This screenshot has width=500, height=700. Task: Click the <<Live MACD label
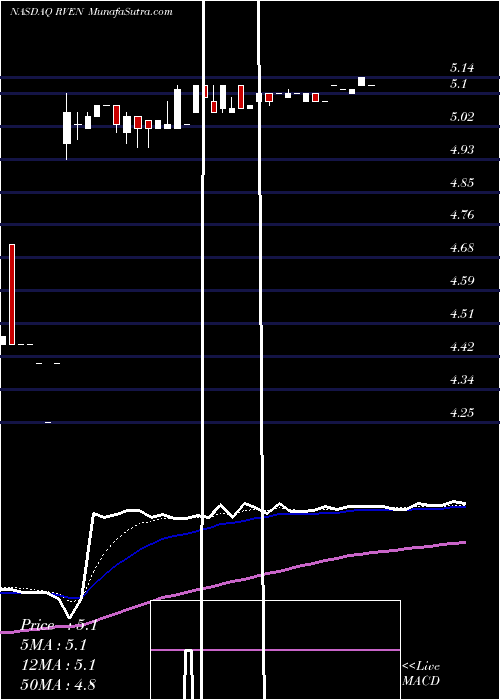(x=421, y=674)
